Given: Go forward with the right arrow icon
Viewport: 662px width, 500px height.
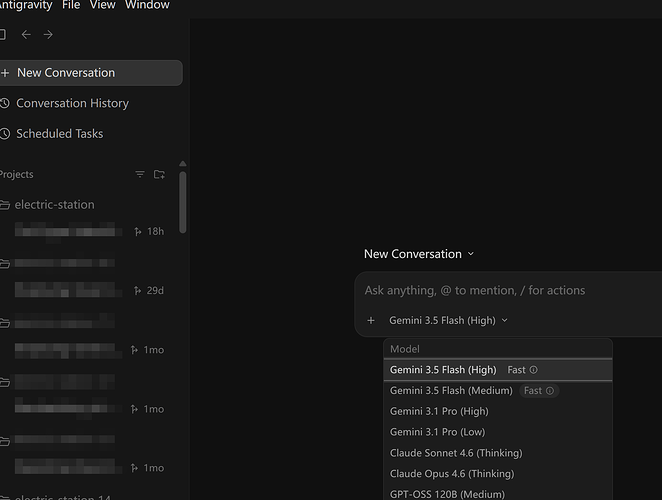Looking at the screenshot, I should [48, 35].
